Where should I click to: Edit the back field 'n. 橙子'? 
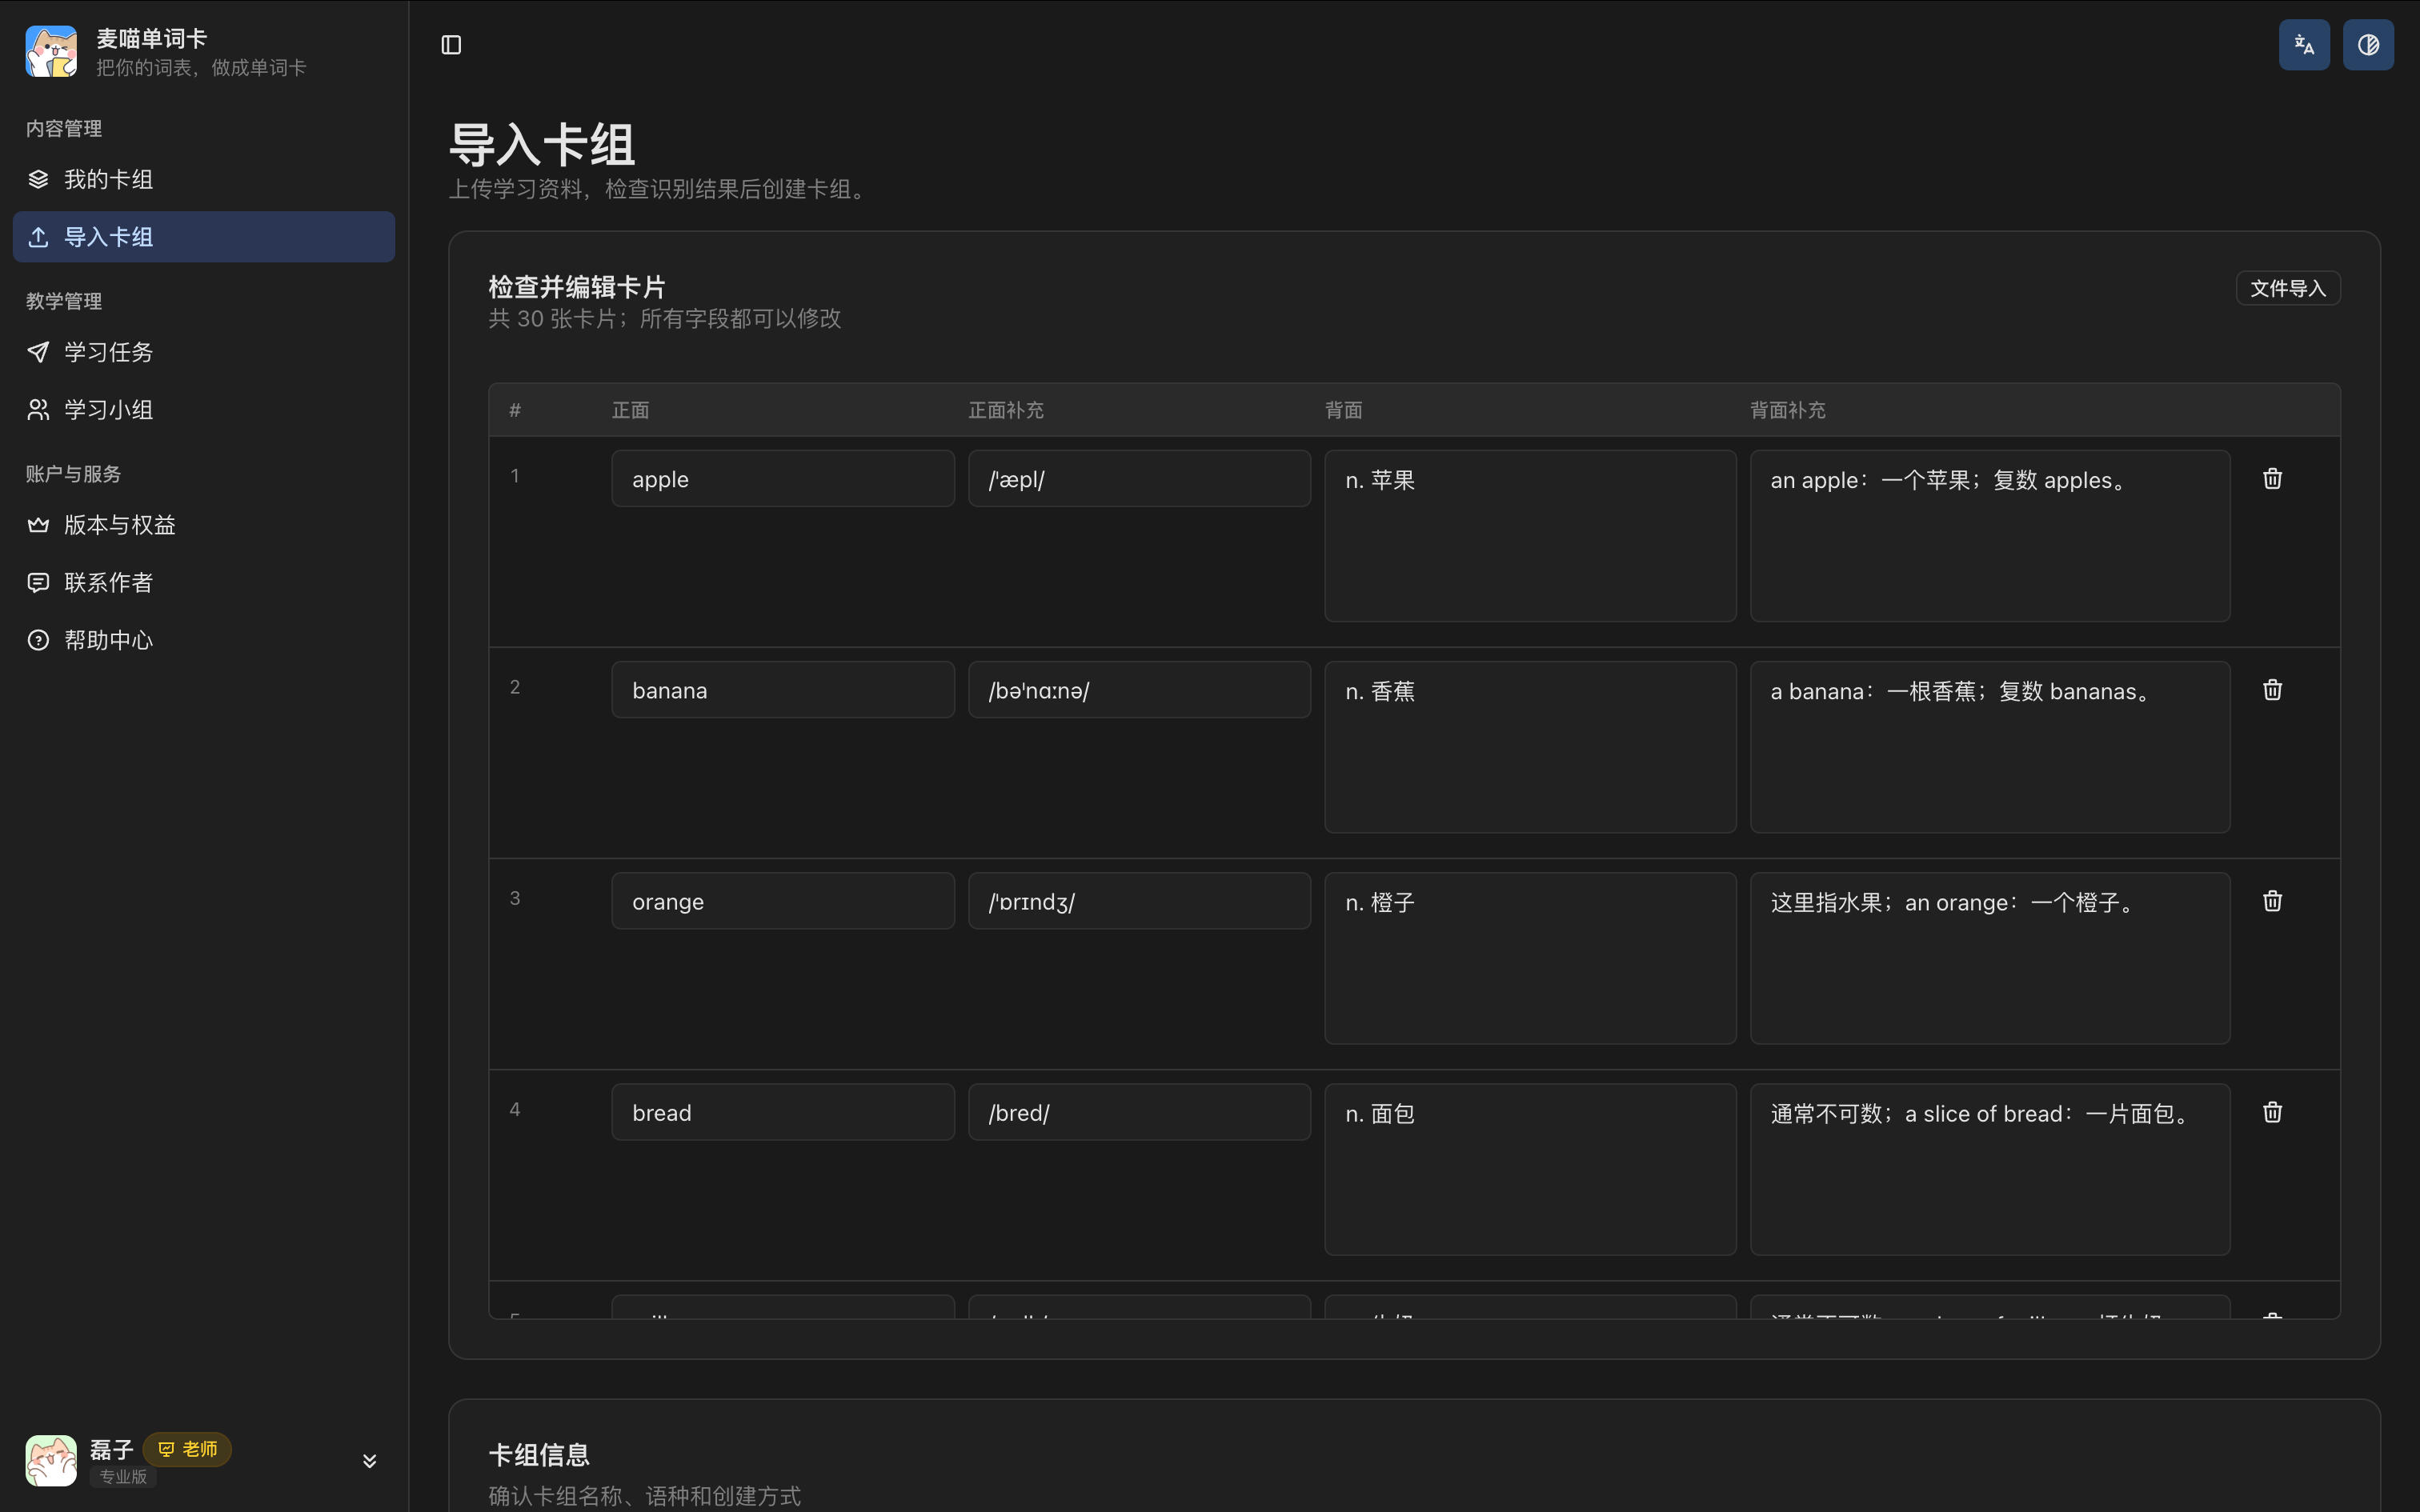[1530, 958]
